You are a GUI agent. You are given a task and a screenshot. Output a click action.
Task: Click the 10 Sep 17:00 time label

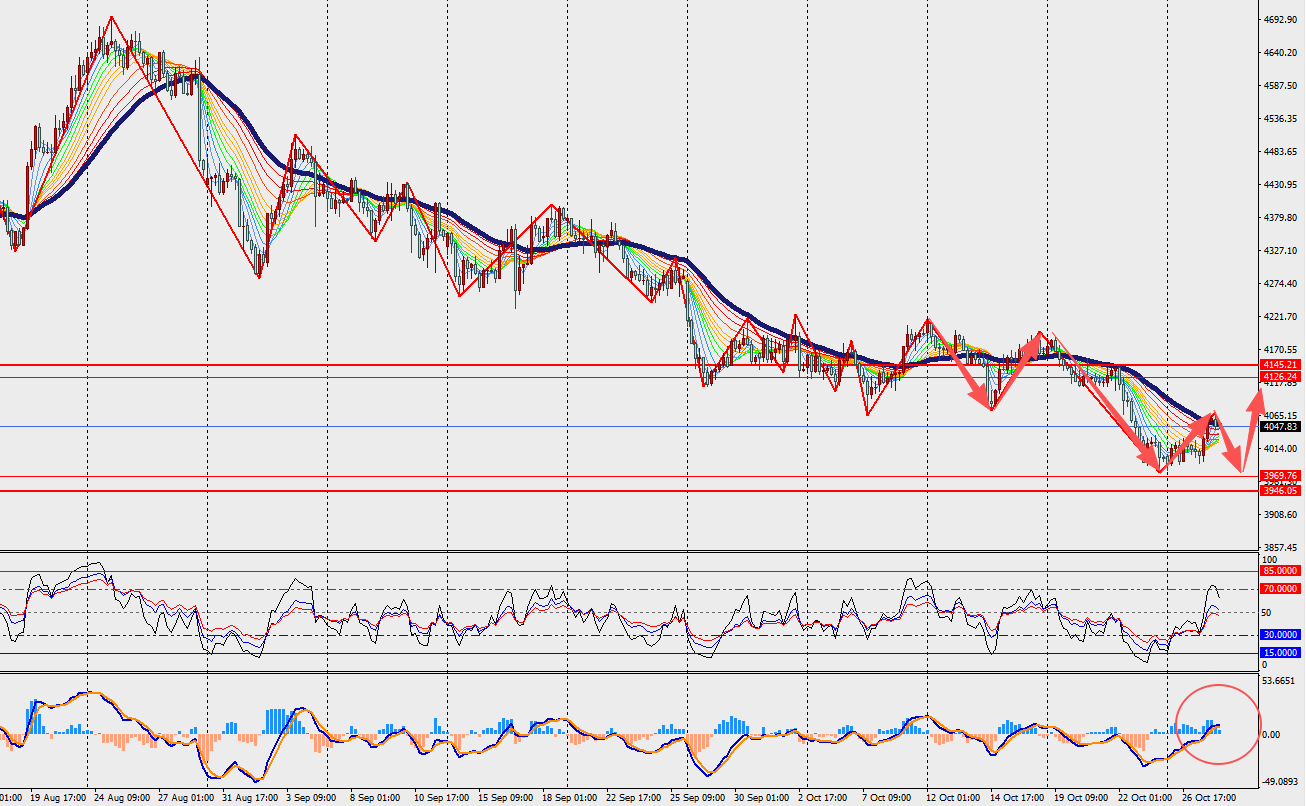[441, 798]
